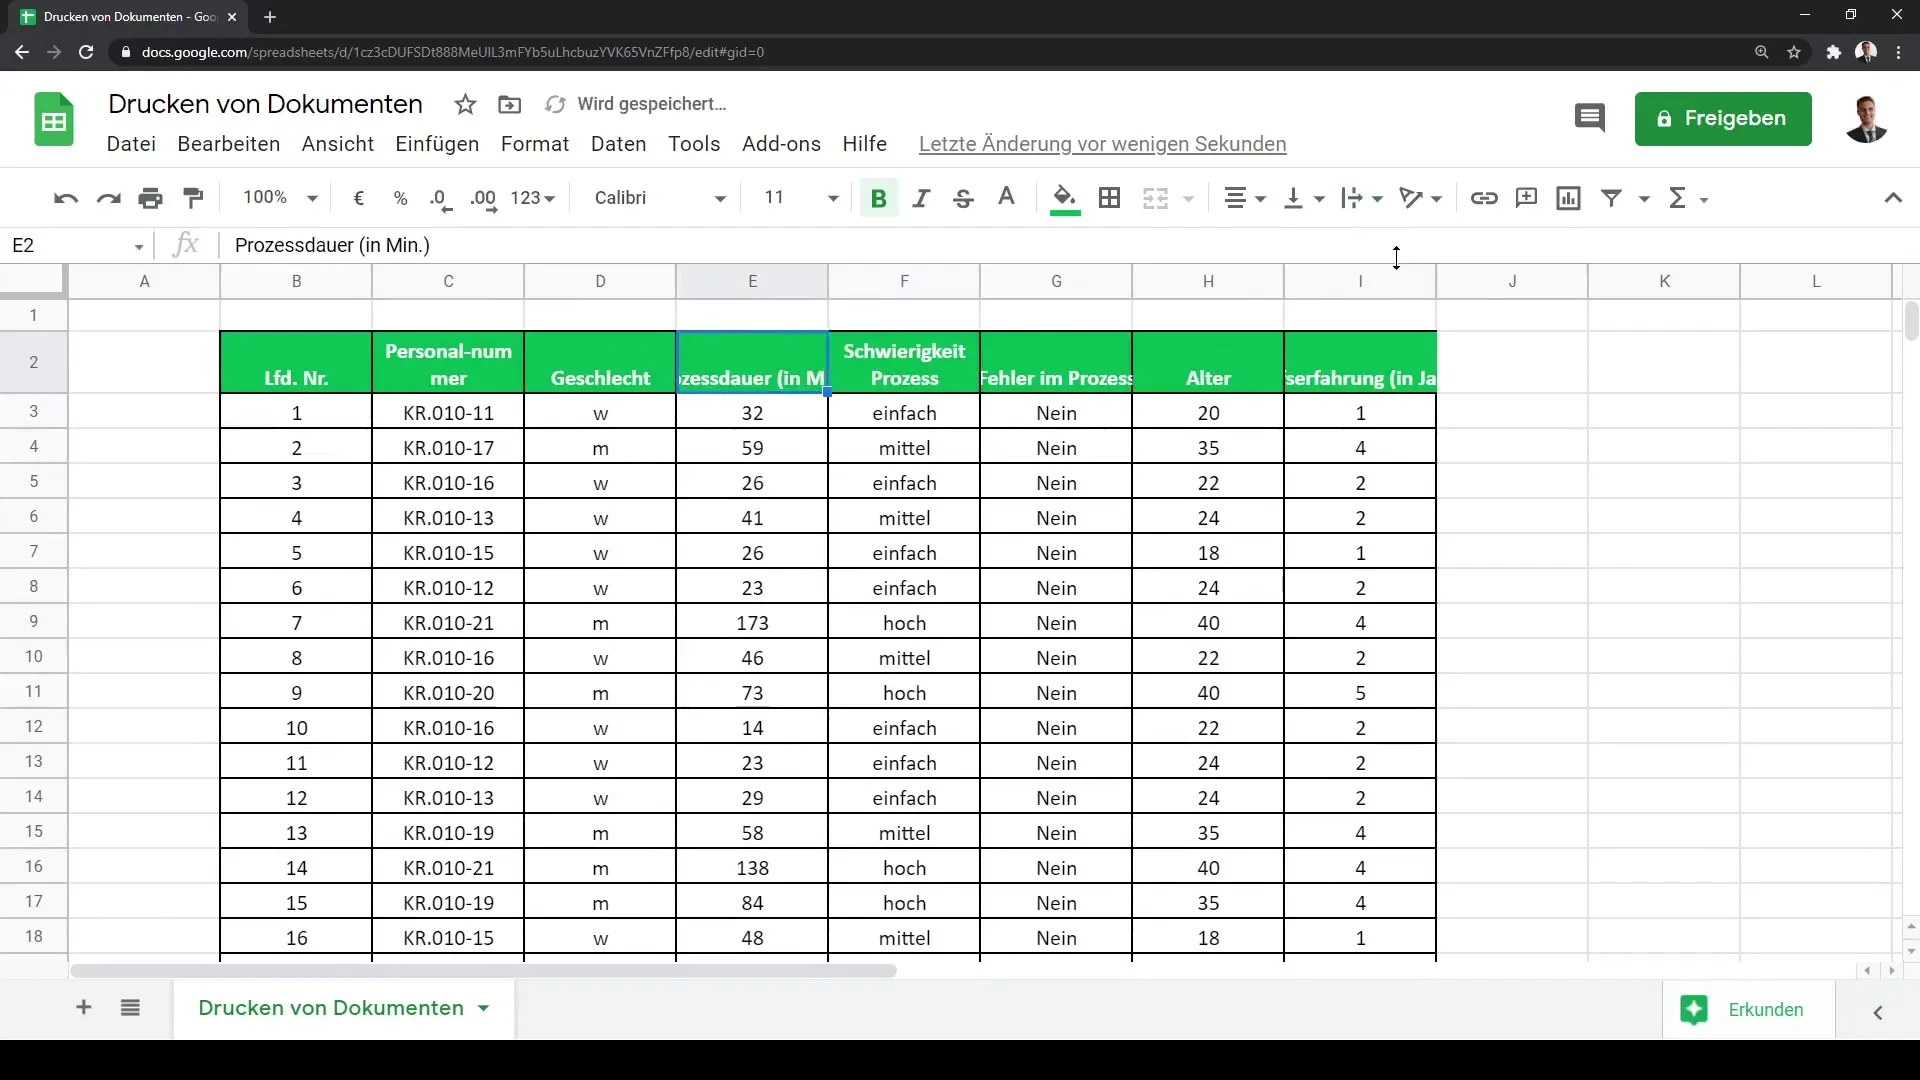Select the borders icon for cells

[1110, 198]
